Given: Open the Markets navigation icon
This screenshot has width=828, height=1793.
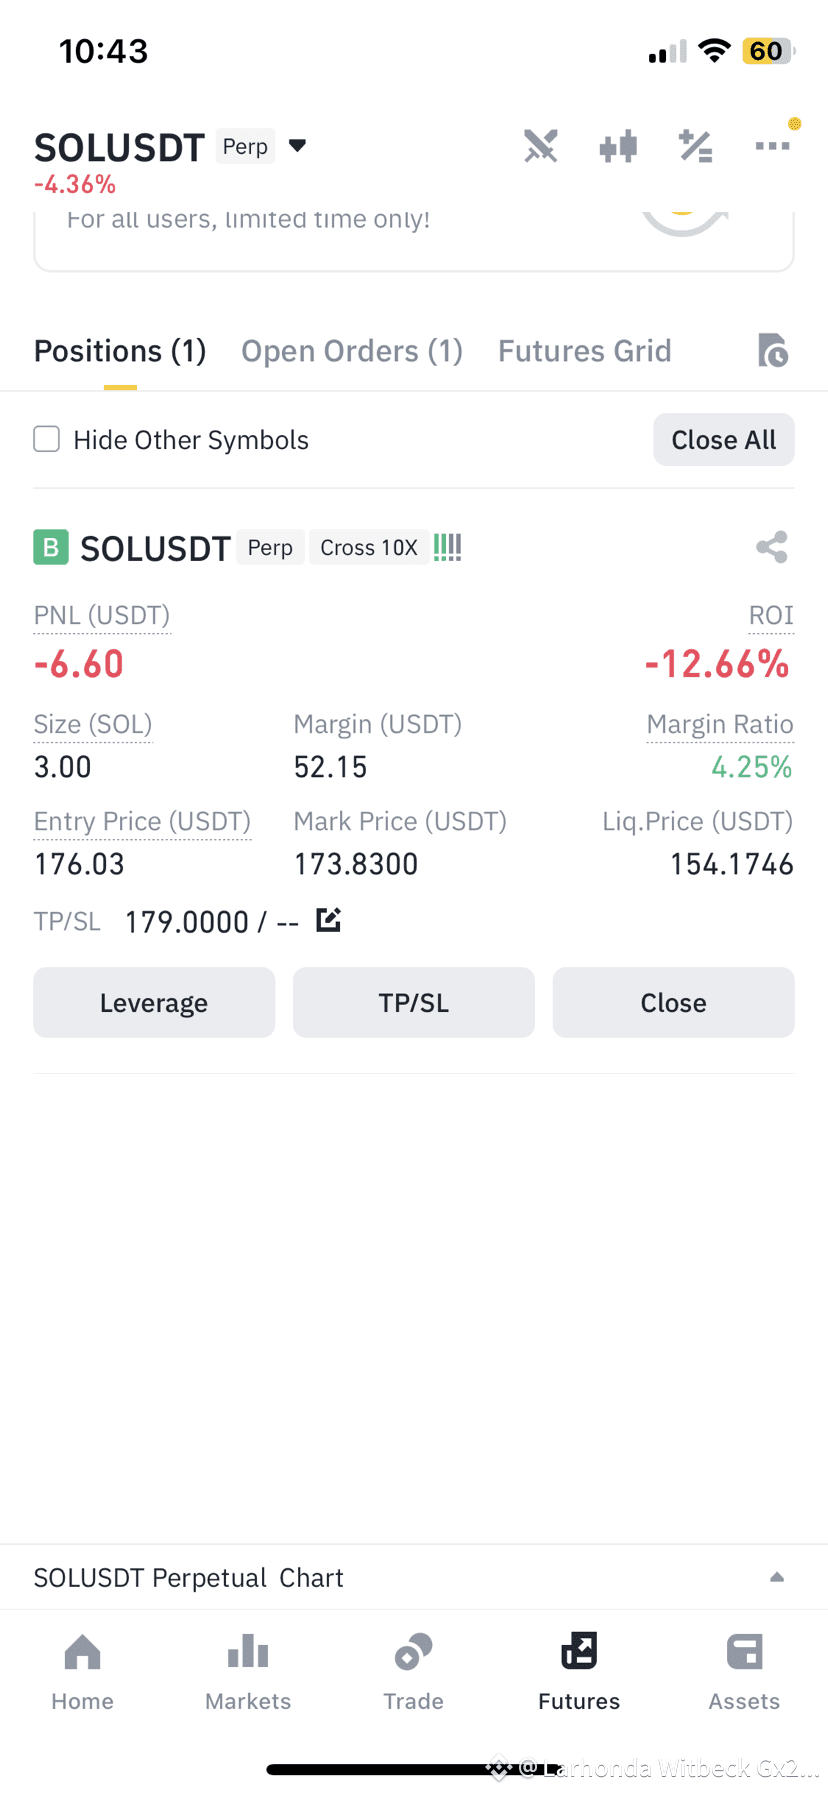Looking at the screenshot, I should click(x=248, y=1652).
